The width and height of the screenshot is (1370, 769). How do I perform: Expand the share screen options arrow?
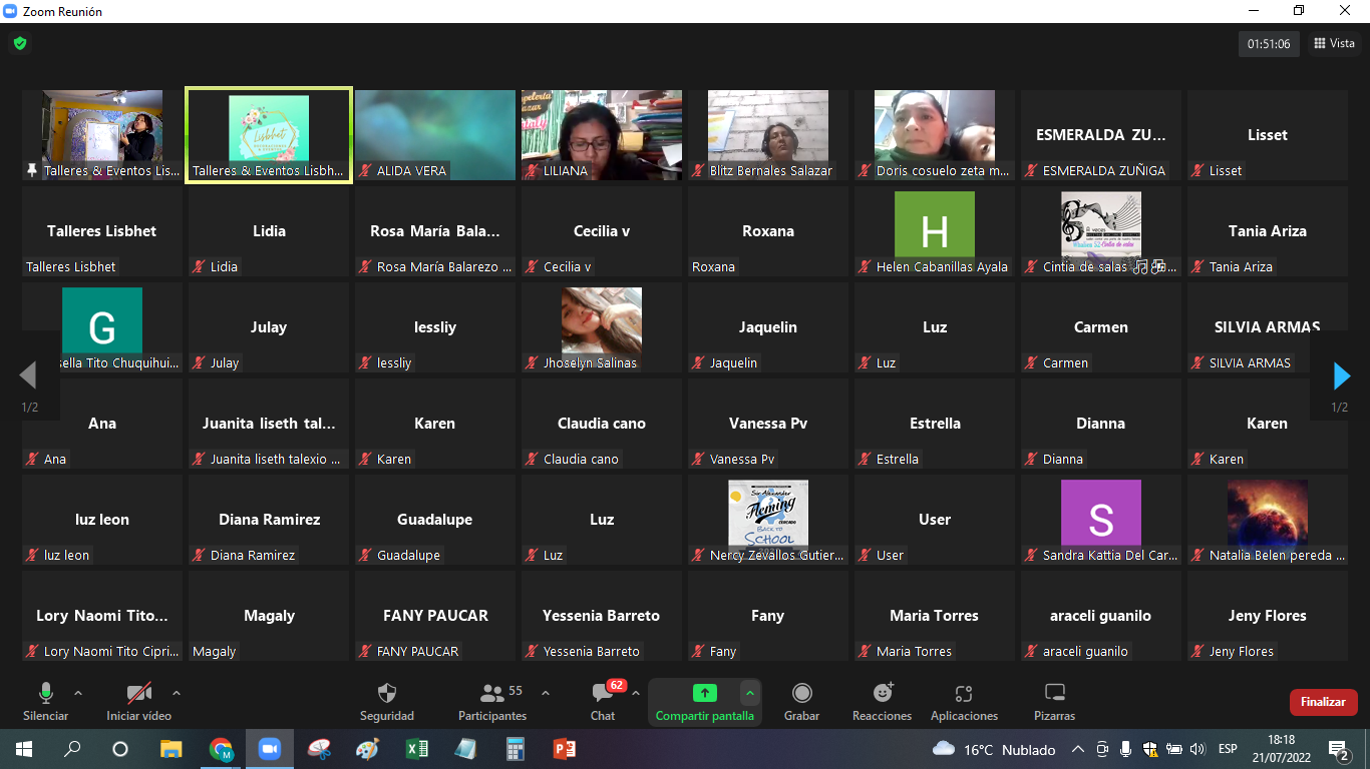749,694
